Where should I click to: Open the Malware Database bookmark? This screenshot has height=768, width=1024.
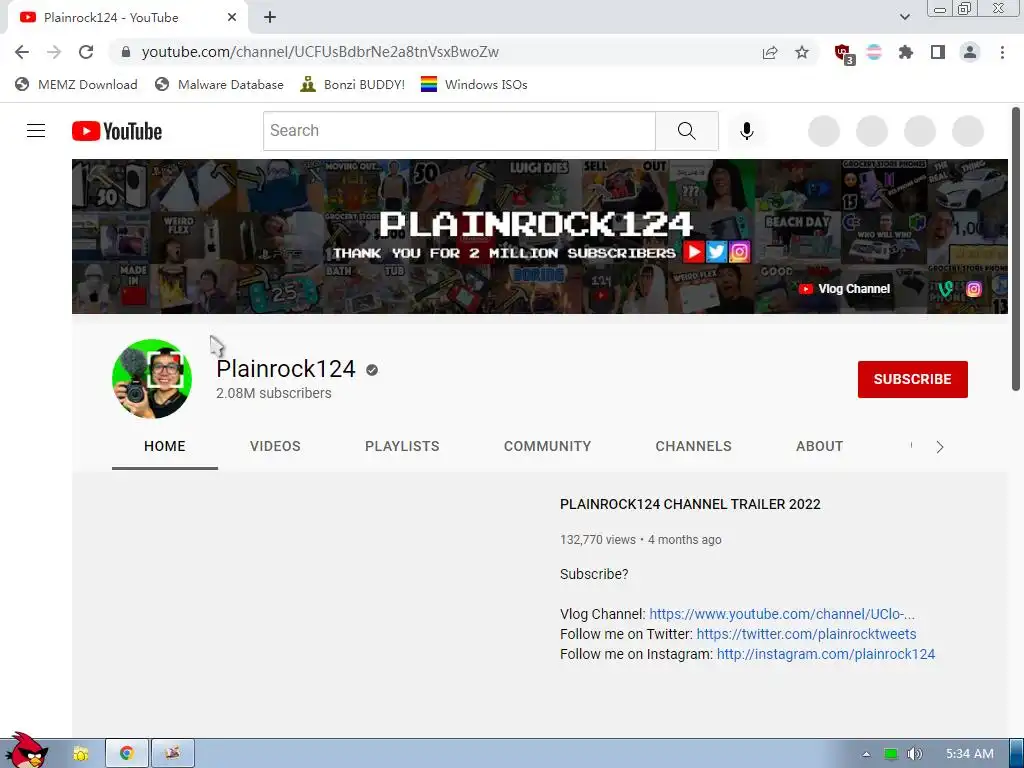click(219, 84)
